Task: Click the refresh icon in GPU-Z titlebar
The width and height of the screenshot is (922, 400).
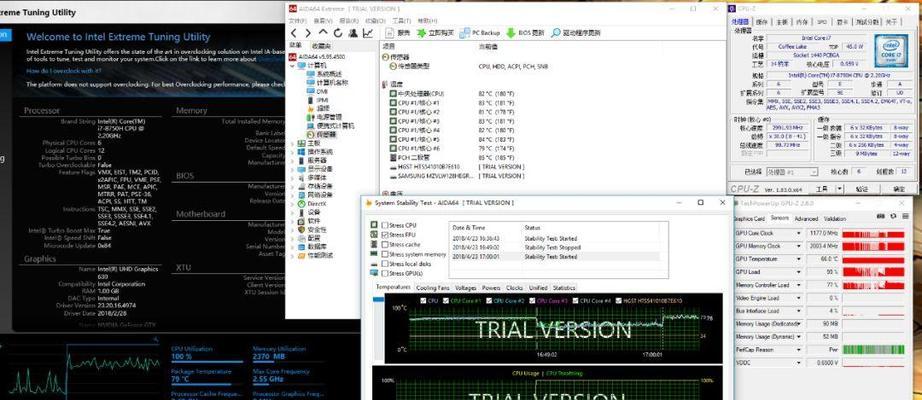Action: coord(893,216)
